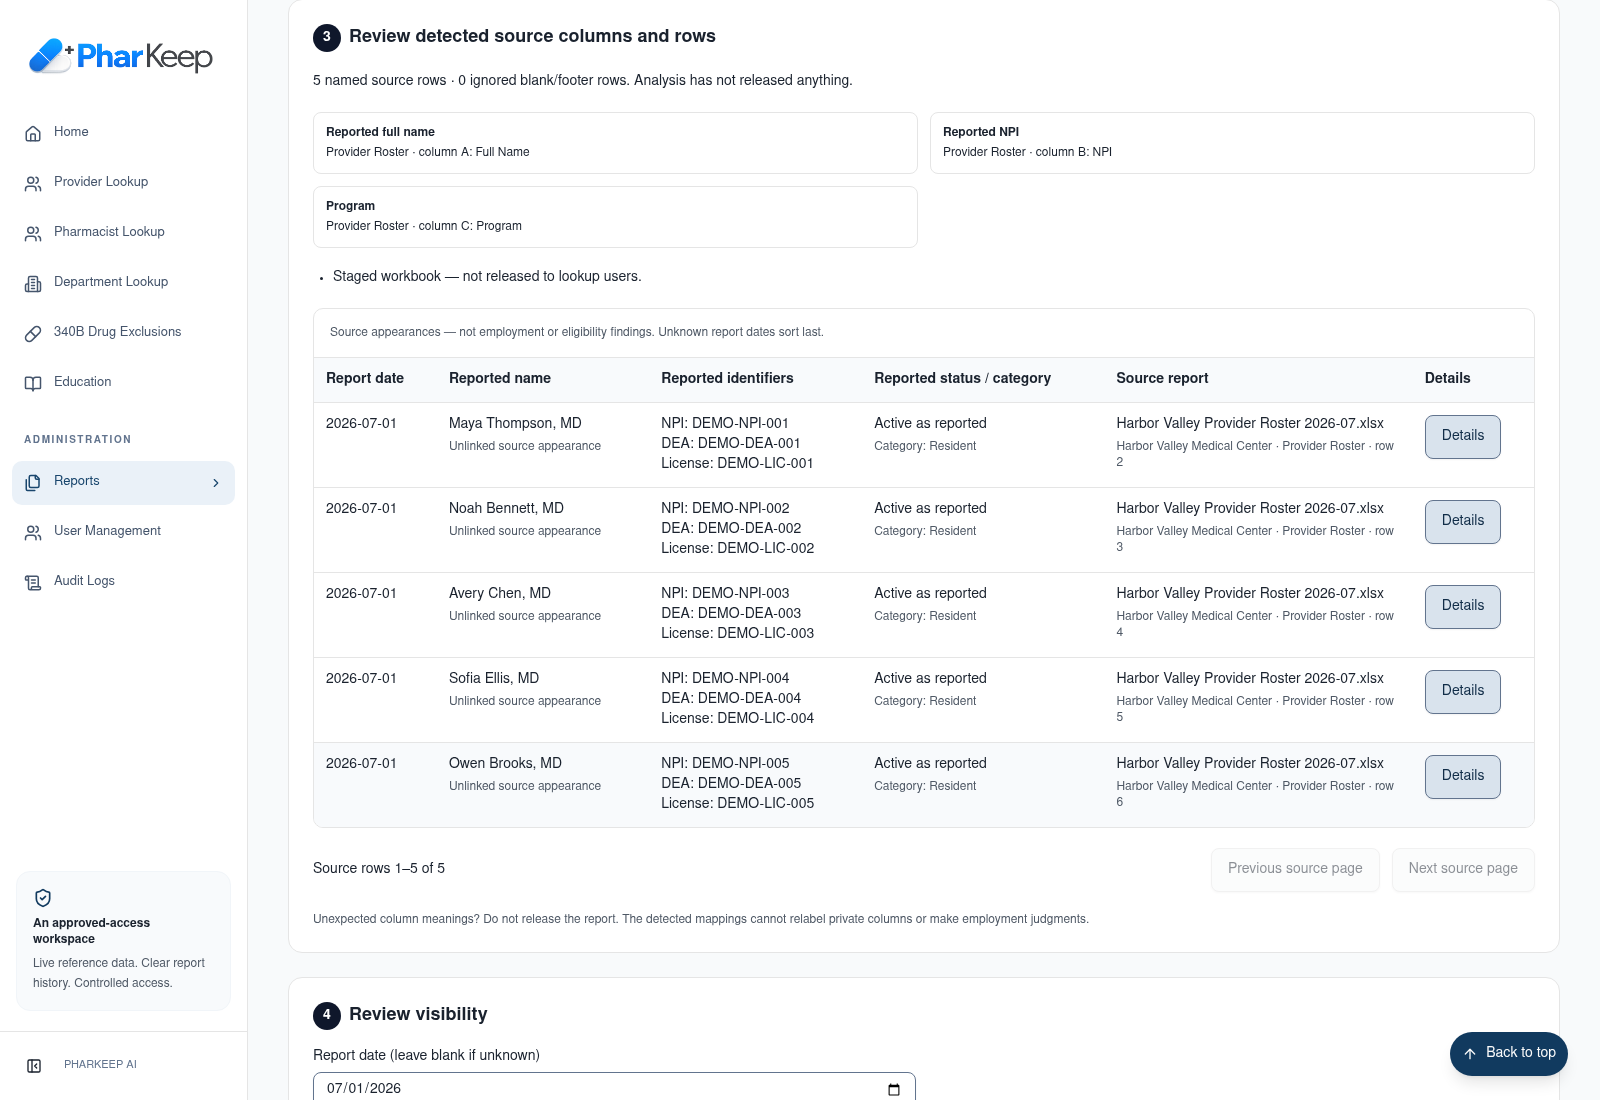Screen dimensions: 1600x1100
Task: View Audit Logs
Action: 123,581
